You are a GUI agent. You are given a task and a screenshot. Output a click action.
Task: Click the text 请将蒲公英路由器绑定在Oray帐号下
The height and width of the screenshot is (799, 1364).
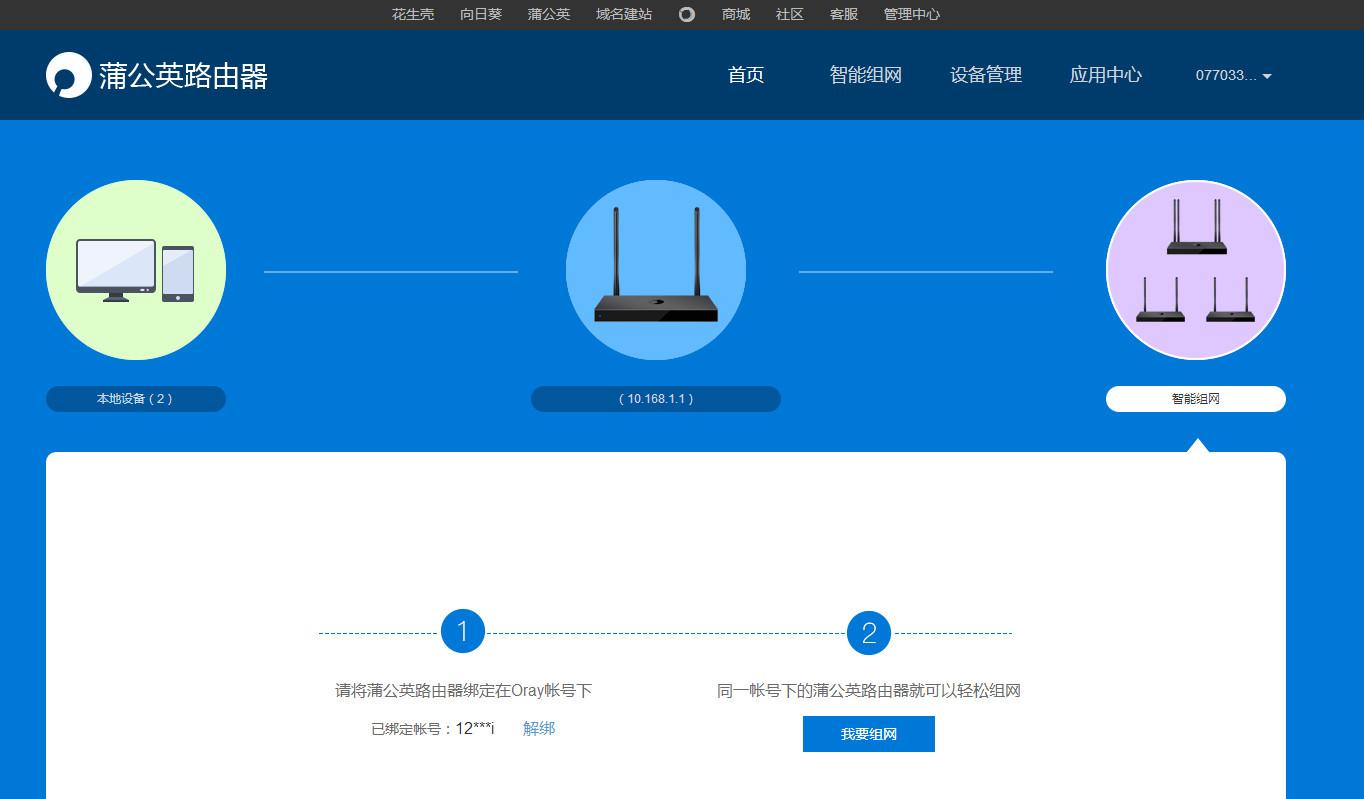coord(464,691)
